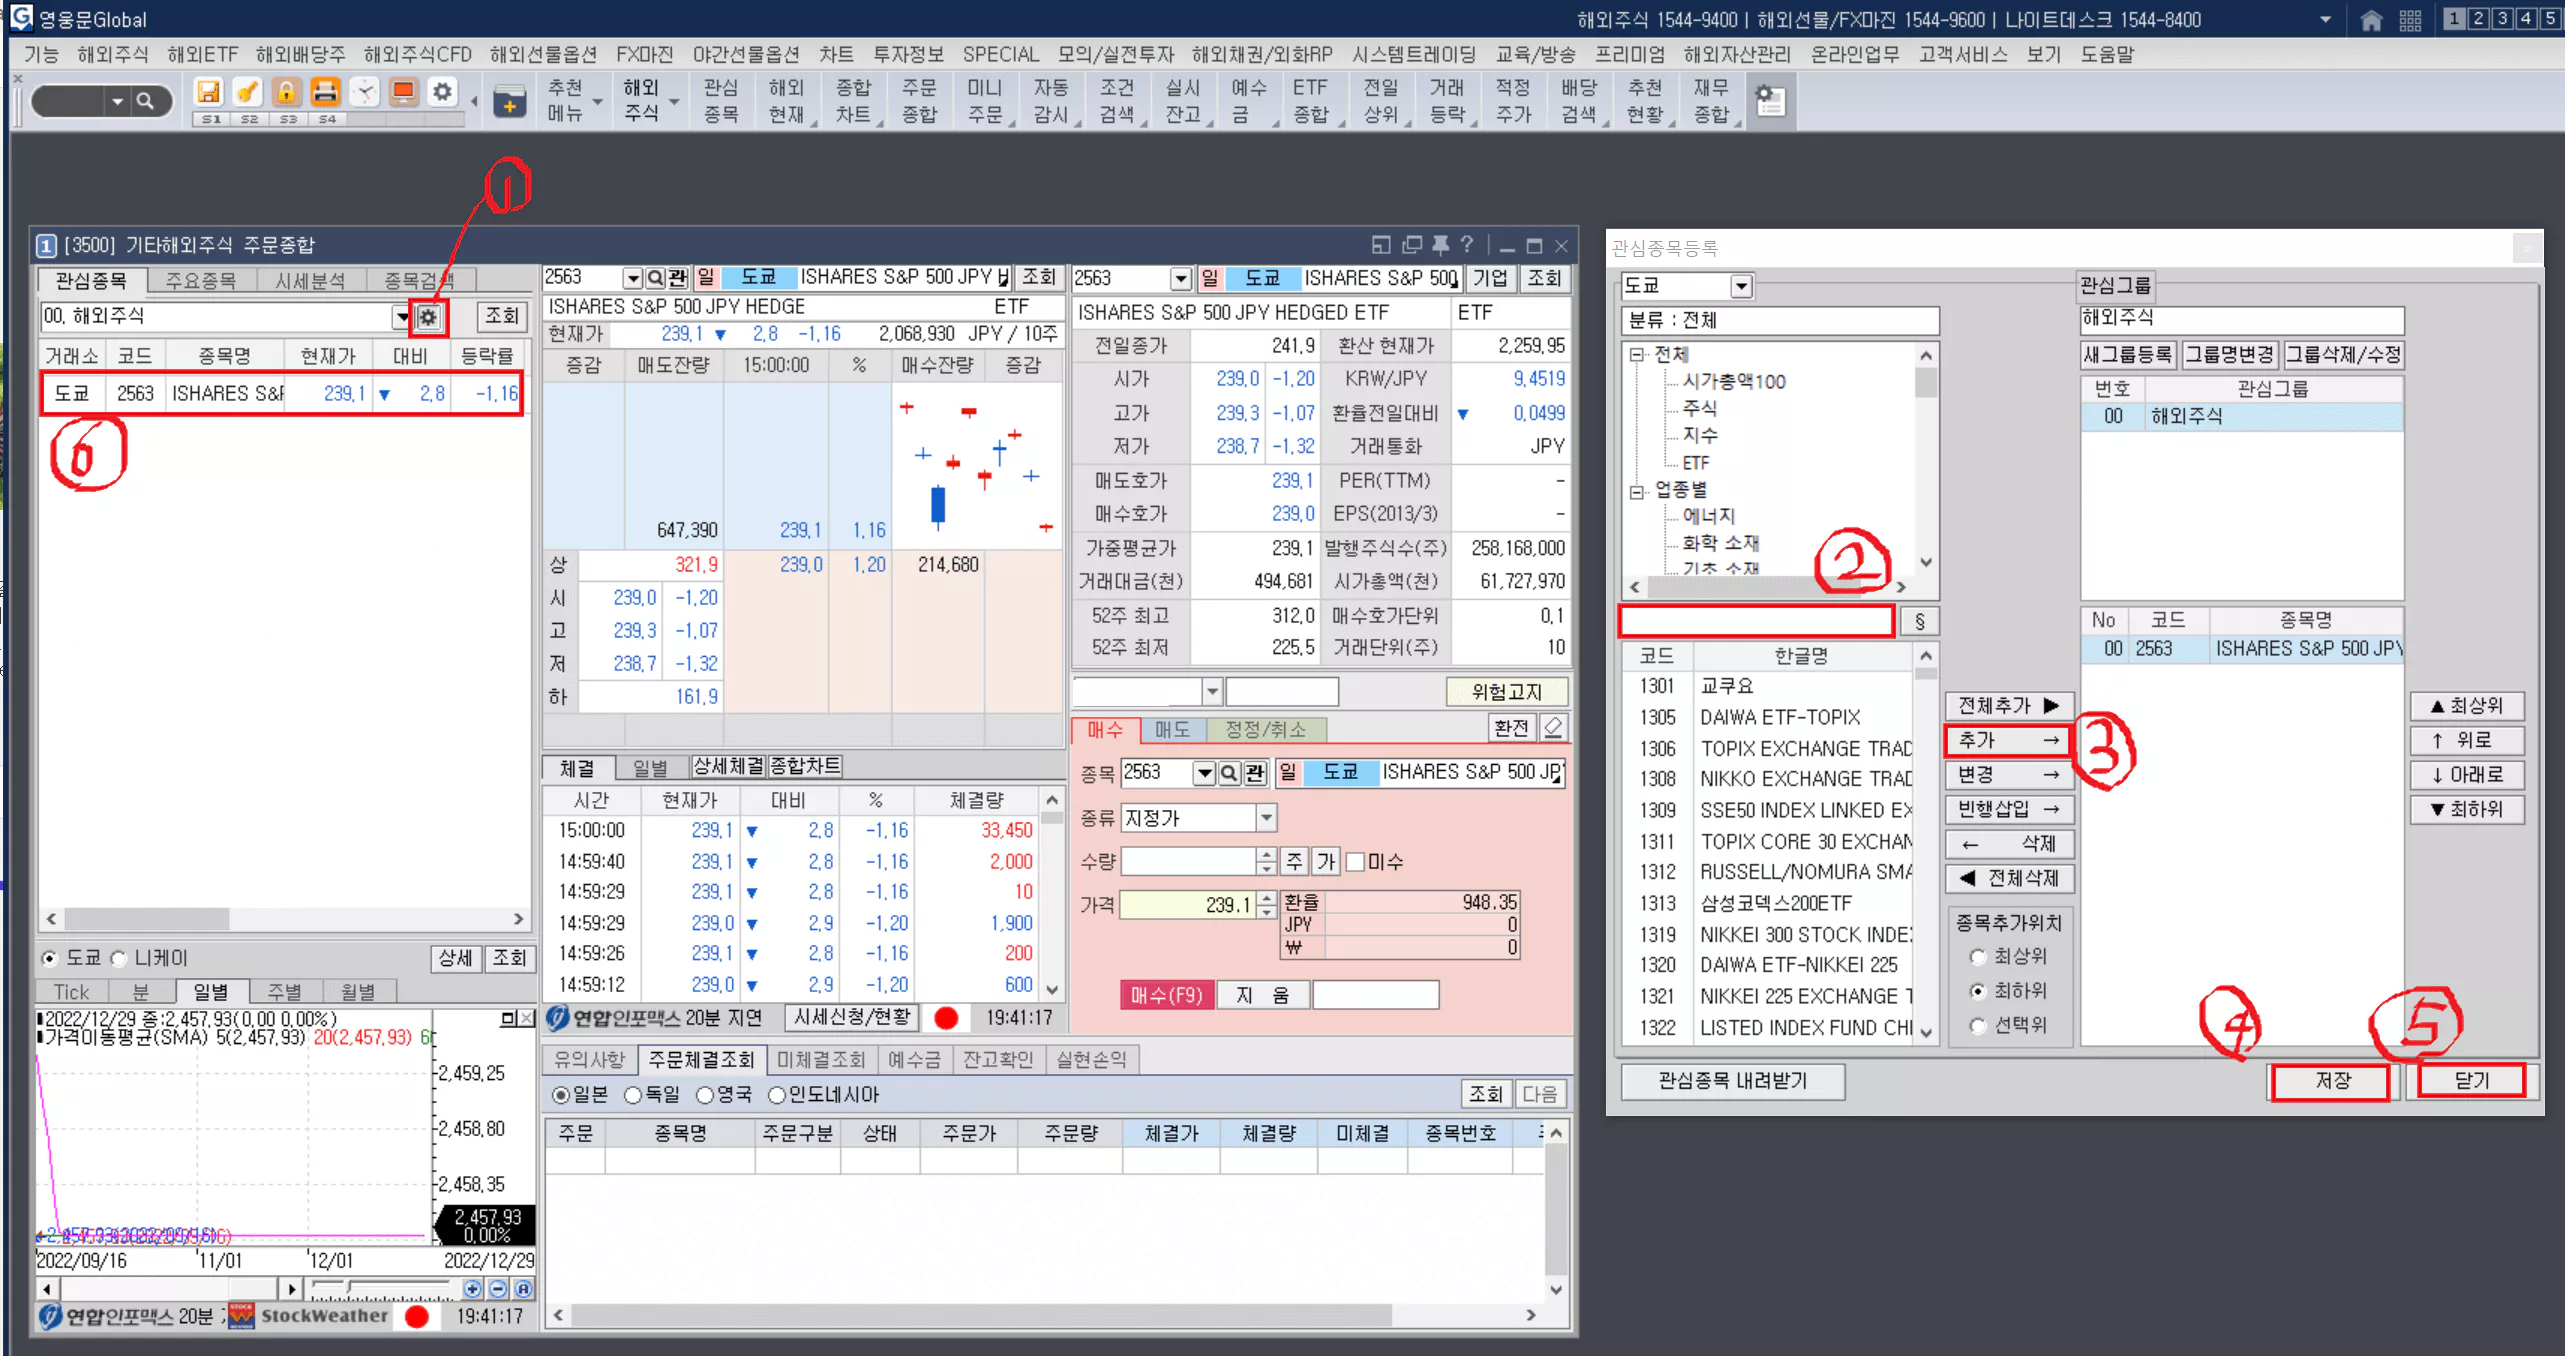The width and height of the screenshot is (2565, 1356).
Task: Select the 도쿄 radio button above the chart
Action: point(48,958)
